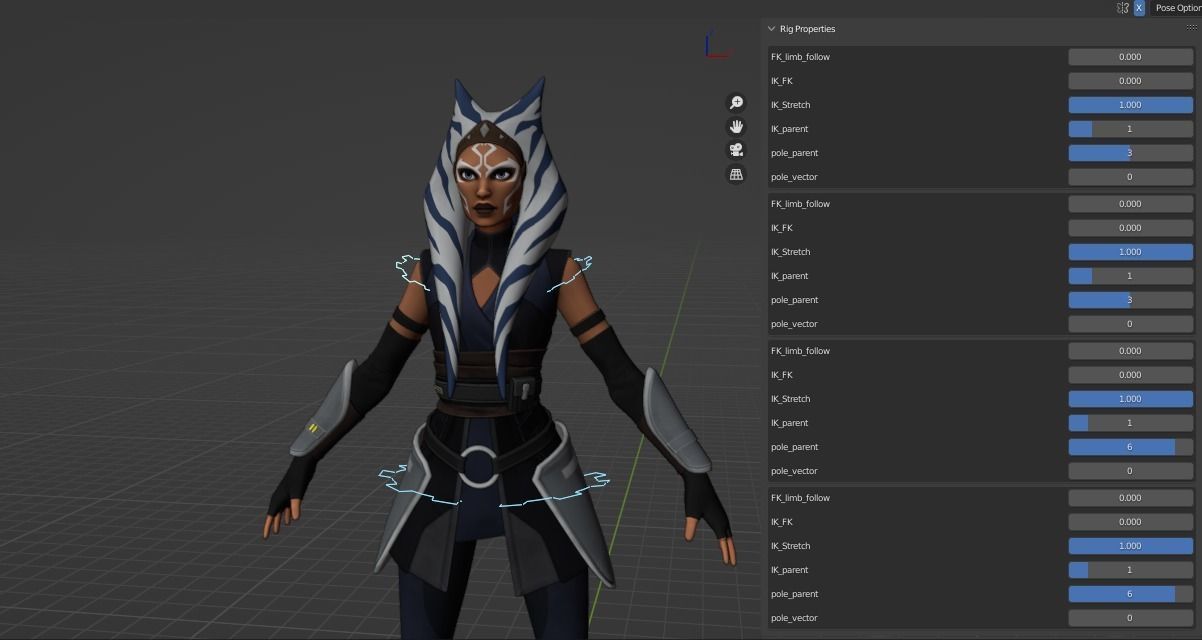Viewport: 1202px width, 640px height.
Task: Click pole_parent field in the bottom group
Action: [x=1130, y=594]
